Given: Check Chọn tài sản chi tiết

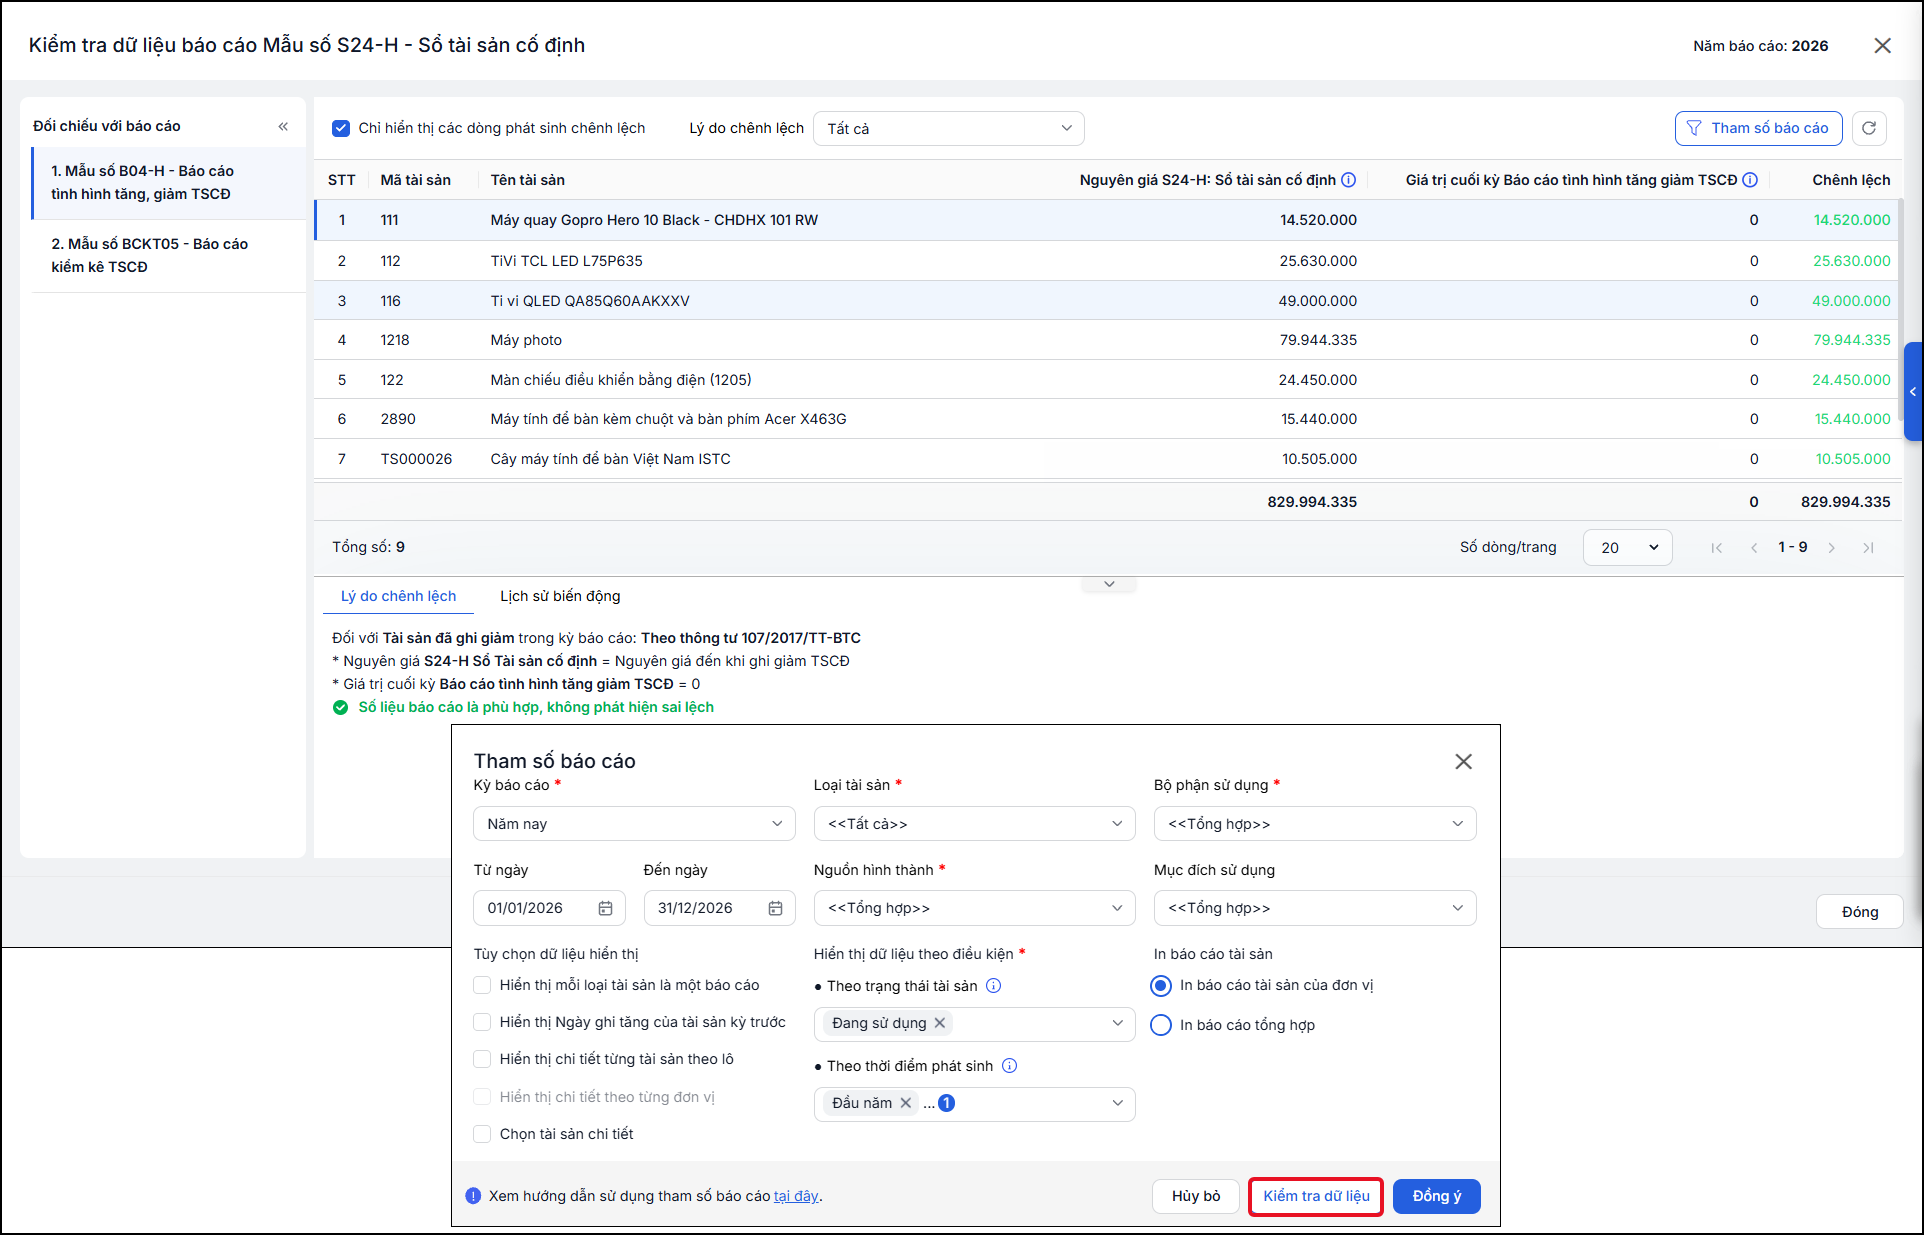Looking at the screenshot, I should pyautogui.click(x=482, y=1134).
